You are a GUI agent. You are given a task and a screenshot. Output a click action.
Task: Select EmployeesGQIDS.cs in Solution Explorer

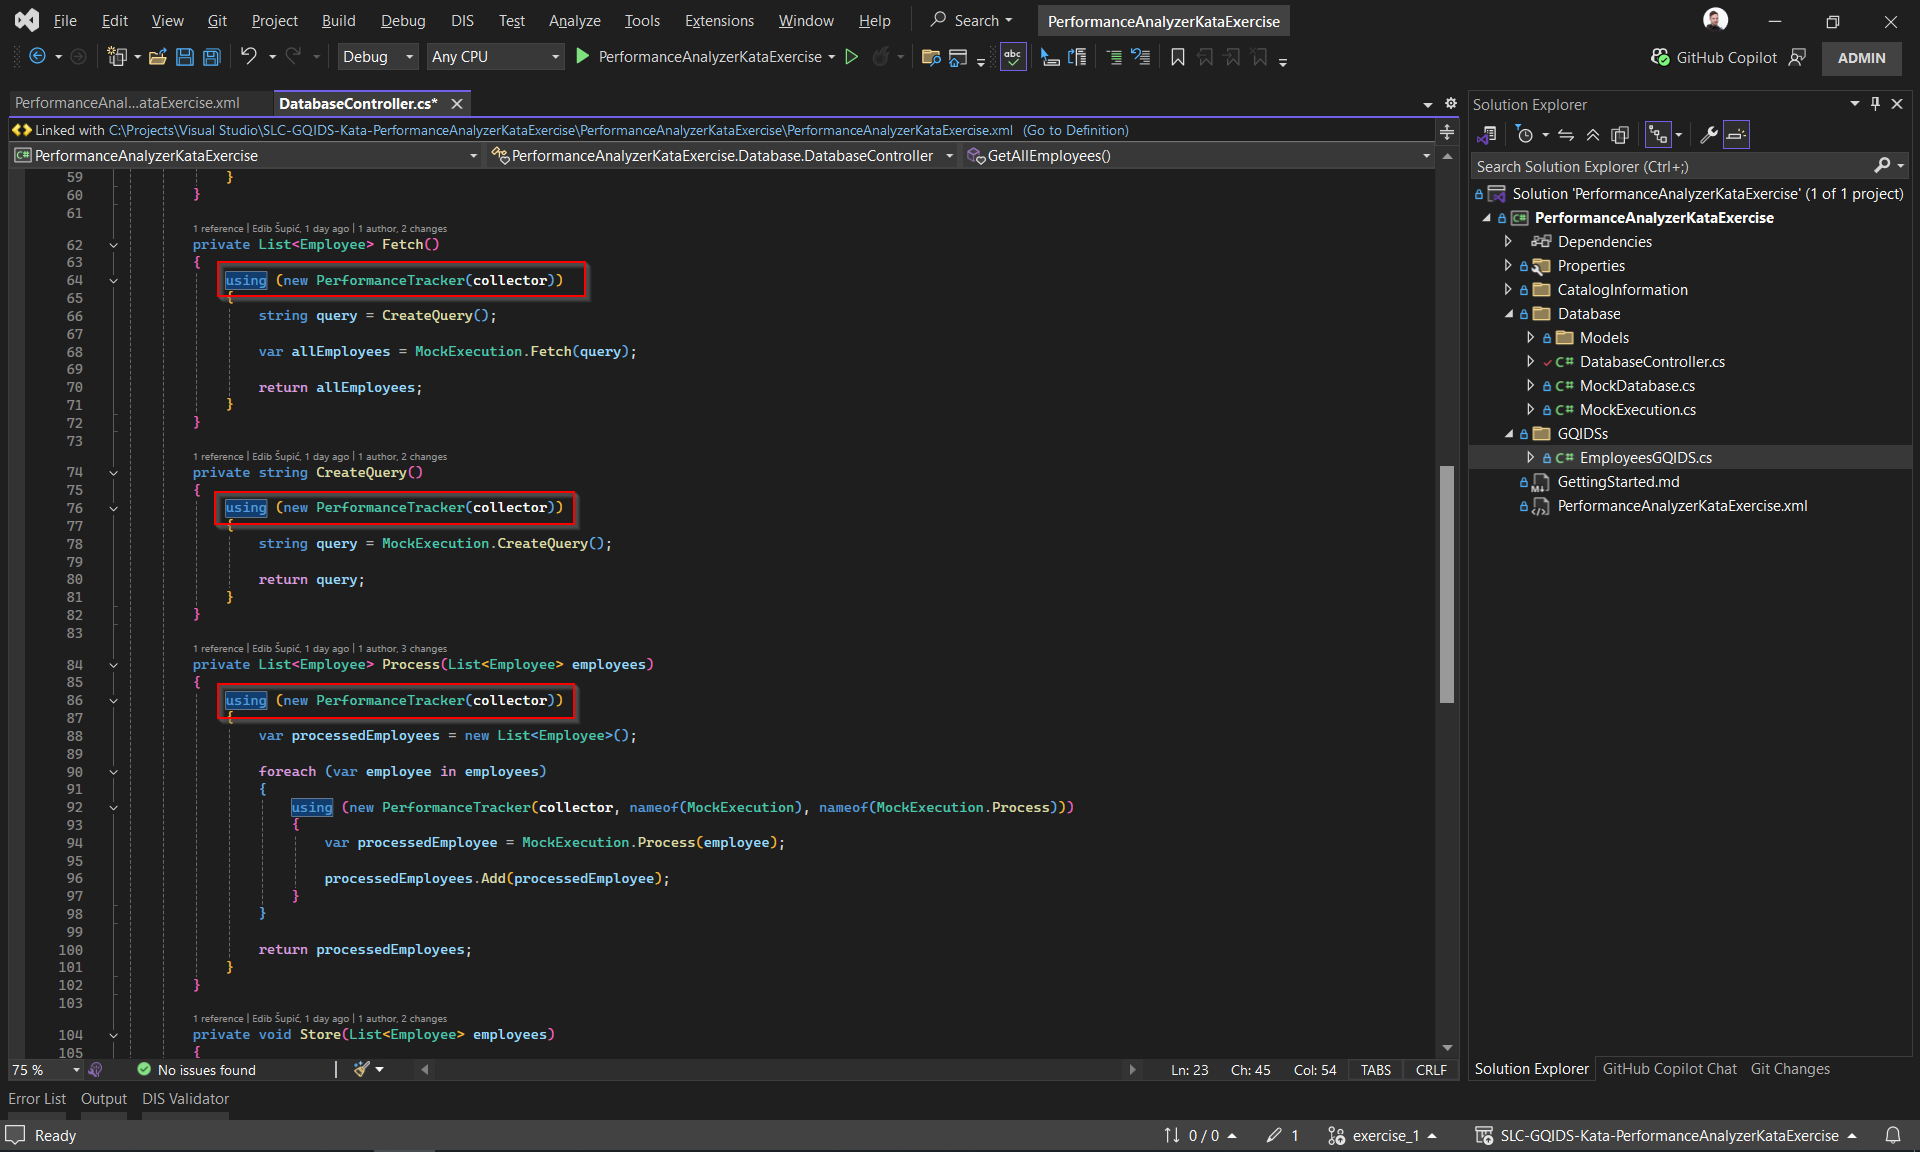point(1645,458)
